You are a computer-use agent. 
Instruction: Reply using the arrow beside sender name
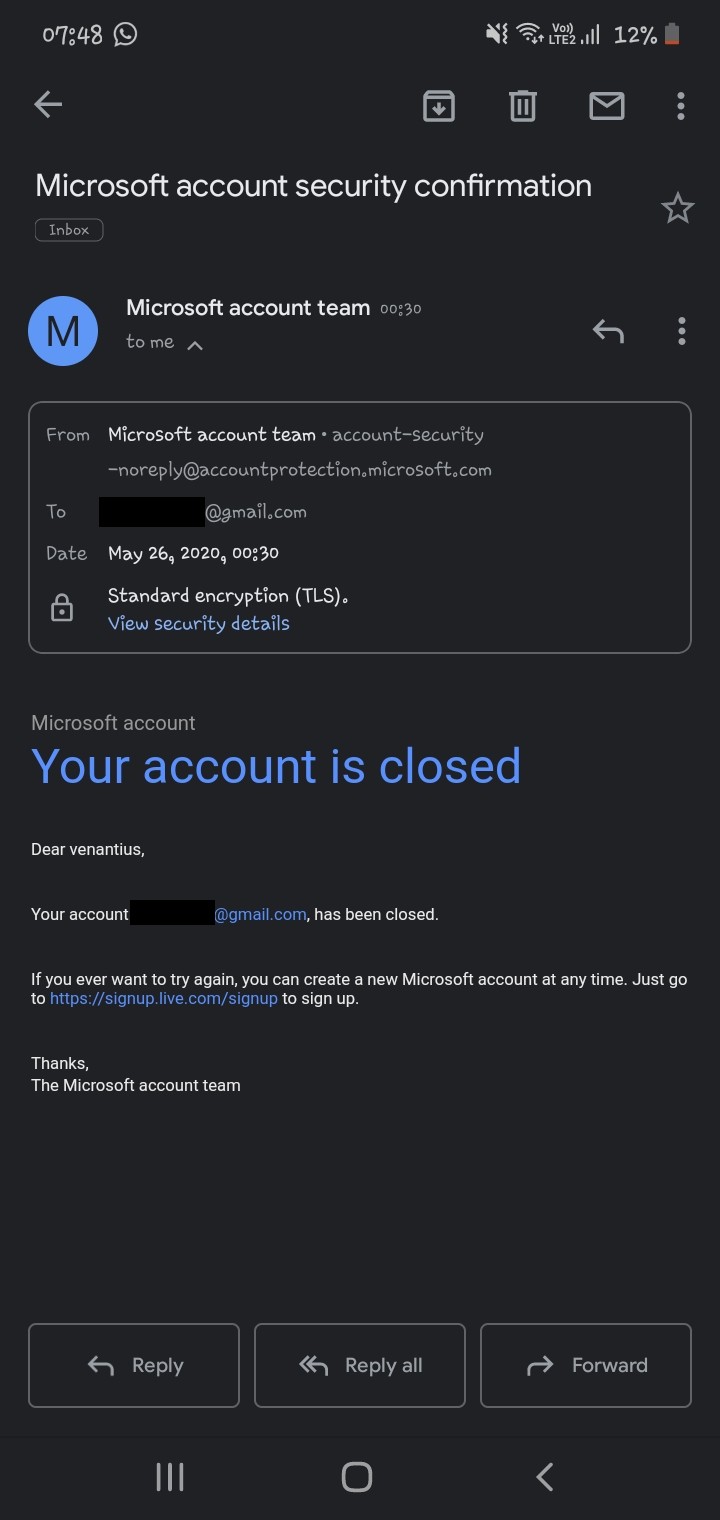tap(608, 330)
